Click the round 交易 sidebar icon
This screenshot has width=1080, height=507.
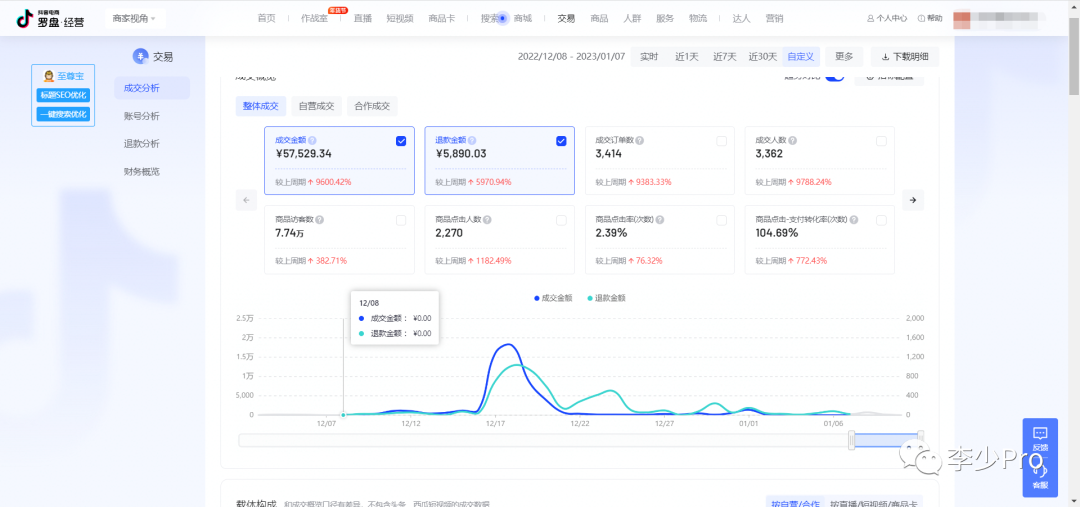(x=141, y=56)
